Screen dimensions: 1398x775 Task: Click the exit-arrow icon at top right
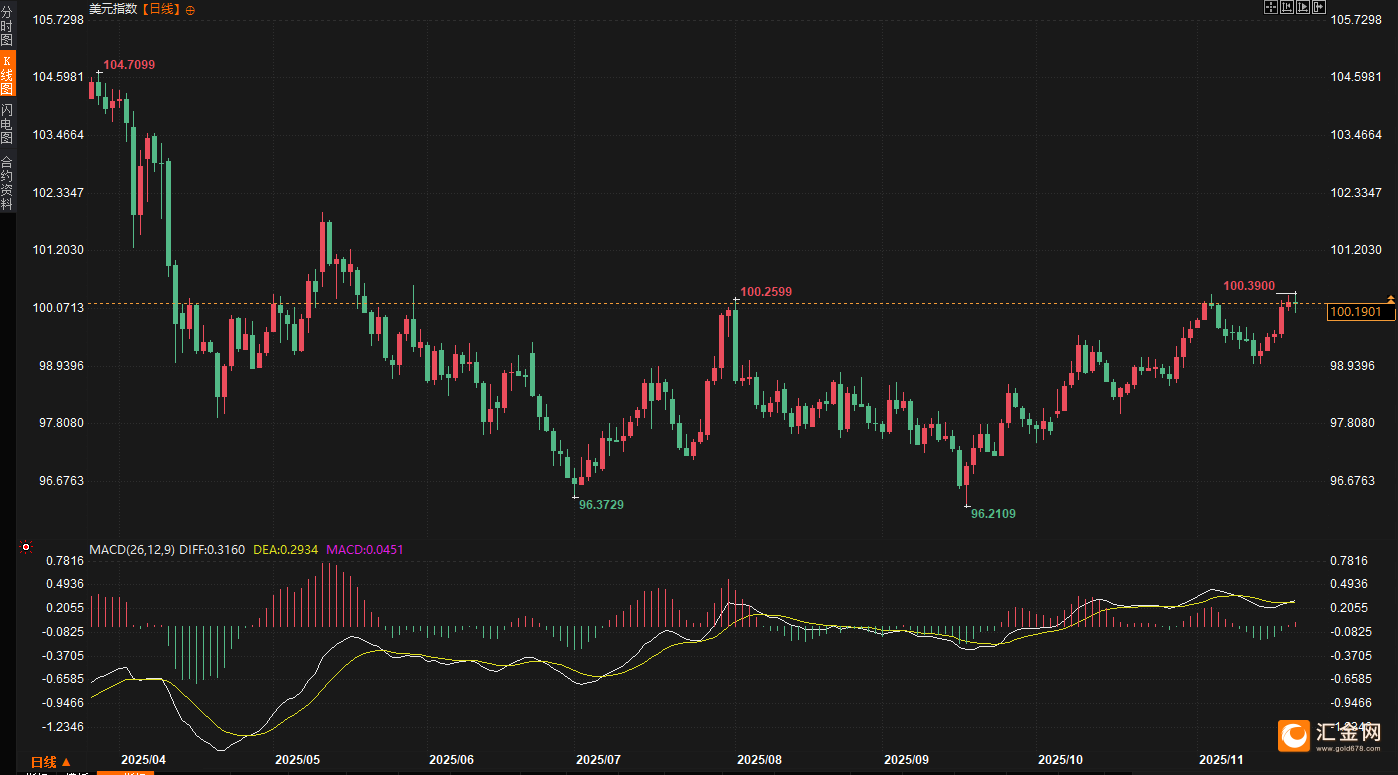(1319, 7)
